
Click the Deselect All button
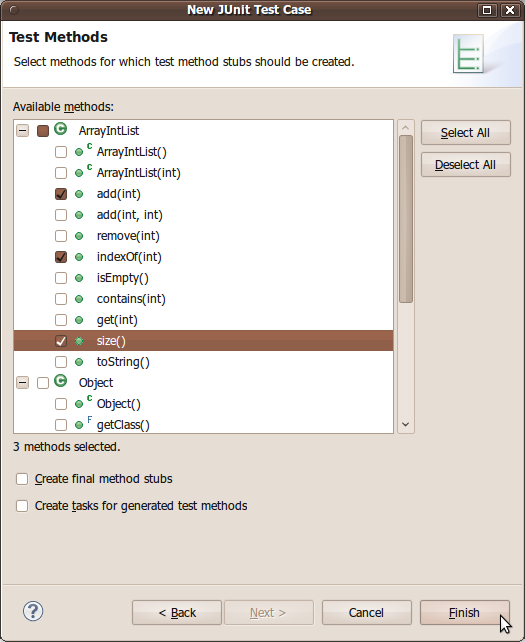click(466, 165)
